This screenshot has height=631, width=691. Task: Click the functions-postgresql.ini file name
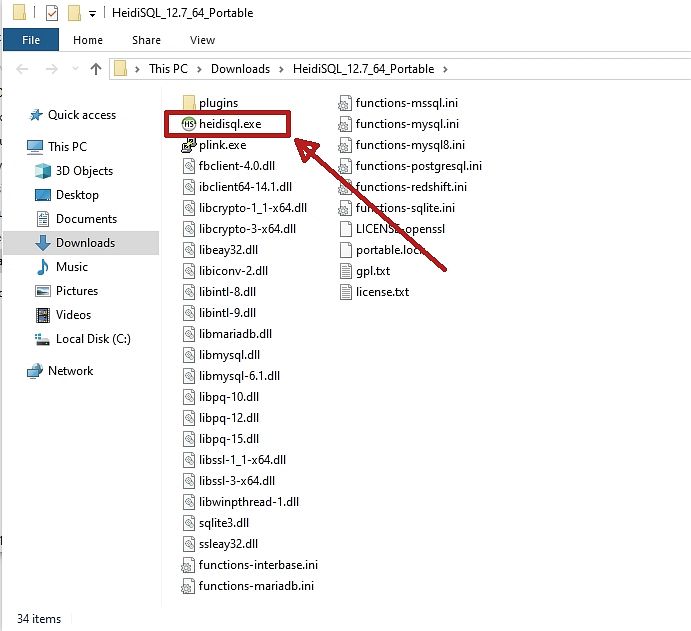point(419,166)
